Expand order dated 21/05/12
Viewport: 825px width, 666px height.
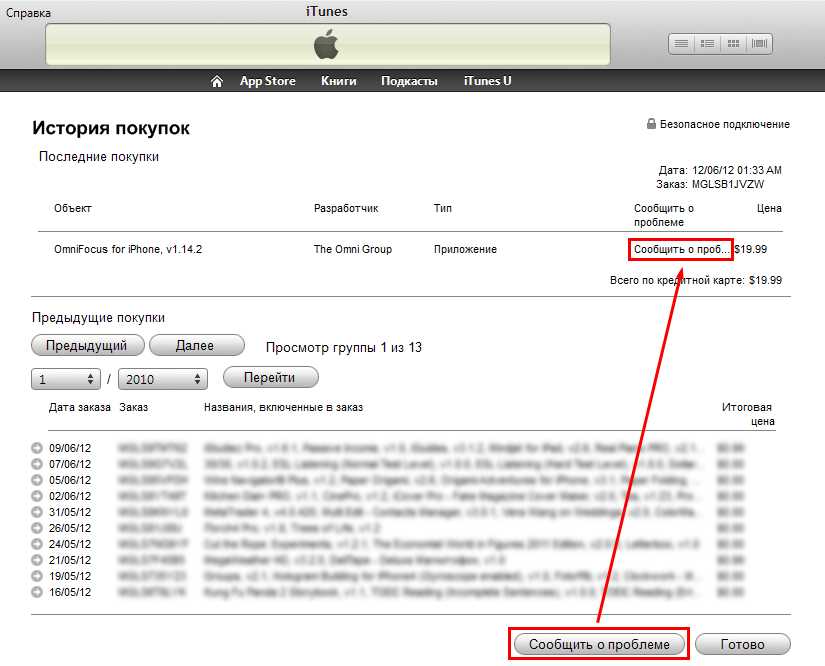point(37,560)
